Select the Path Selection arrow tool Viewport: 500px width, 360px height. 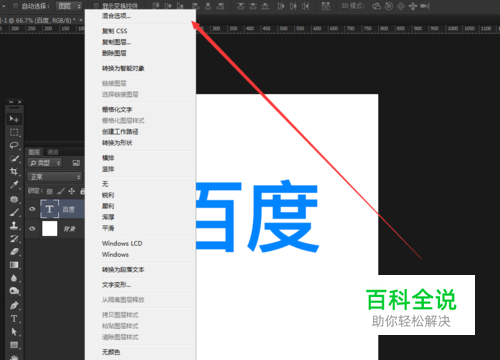click(x=14, y=332)
